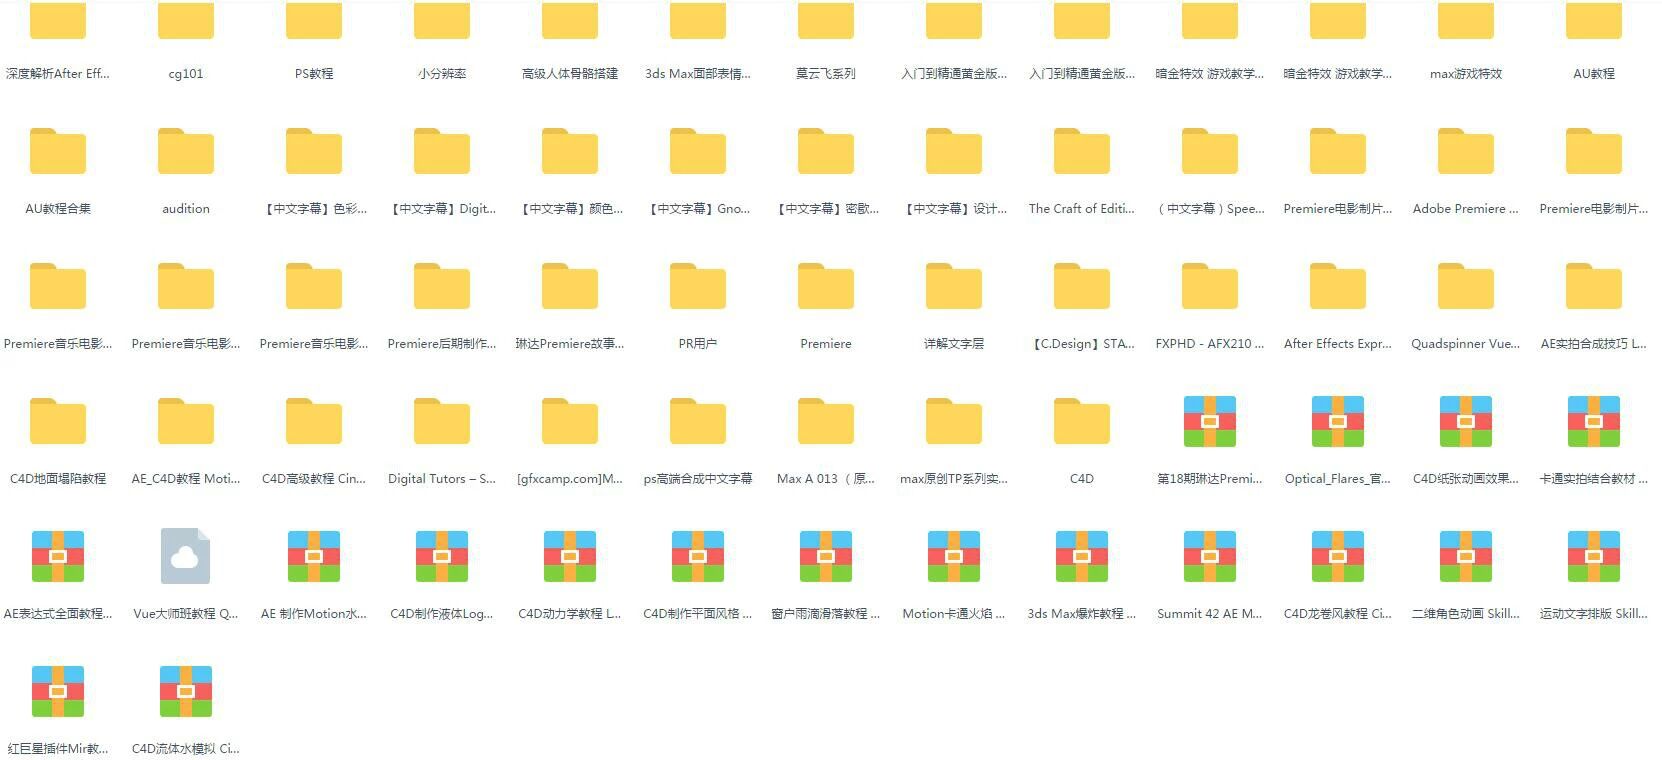Click the label 【中文字幕】Digit...

(x=442, y=208)
